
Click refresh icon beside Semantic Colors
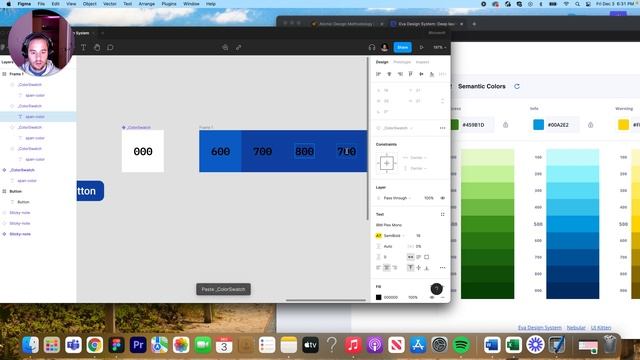pyautogui.click(x=517, y=87)
